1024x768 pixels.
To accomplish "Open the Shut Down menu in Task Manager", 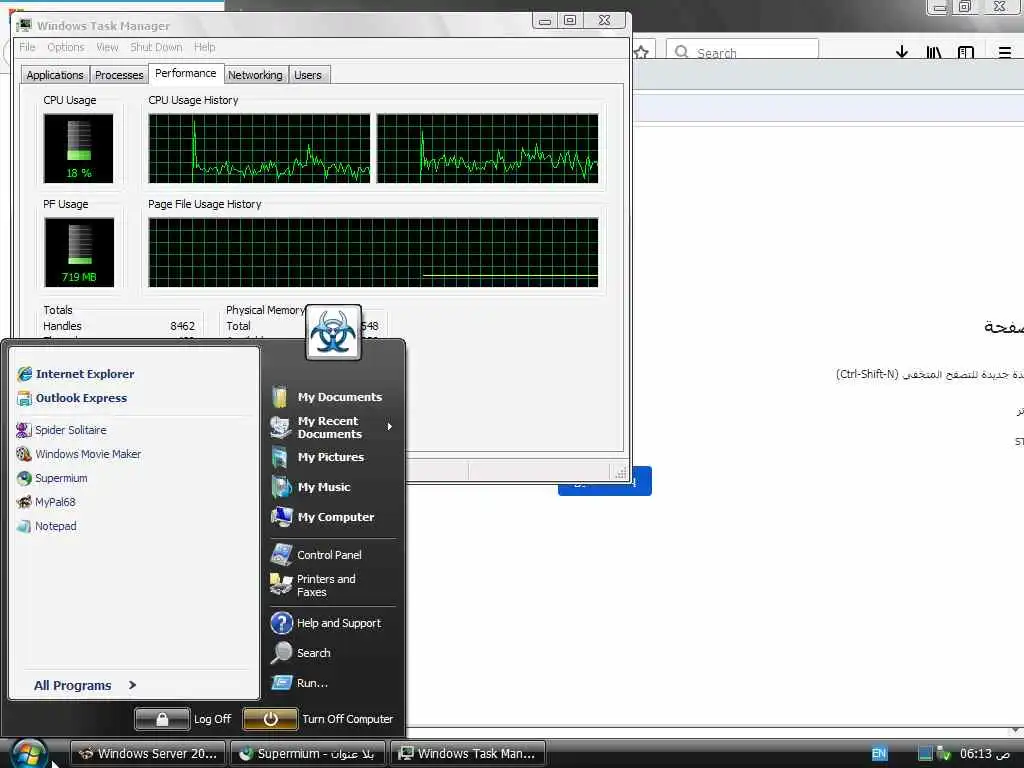I will (x=156, y=47).
